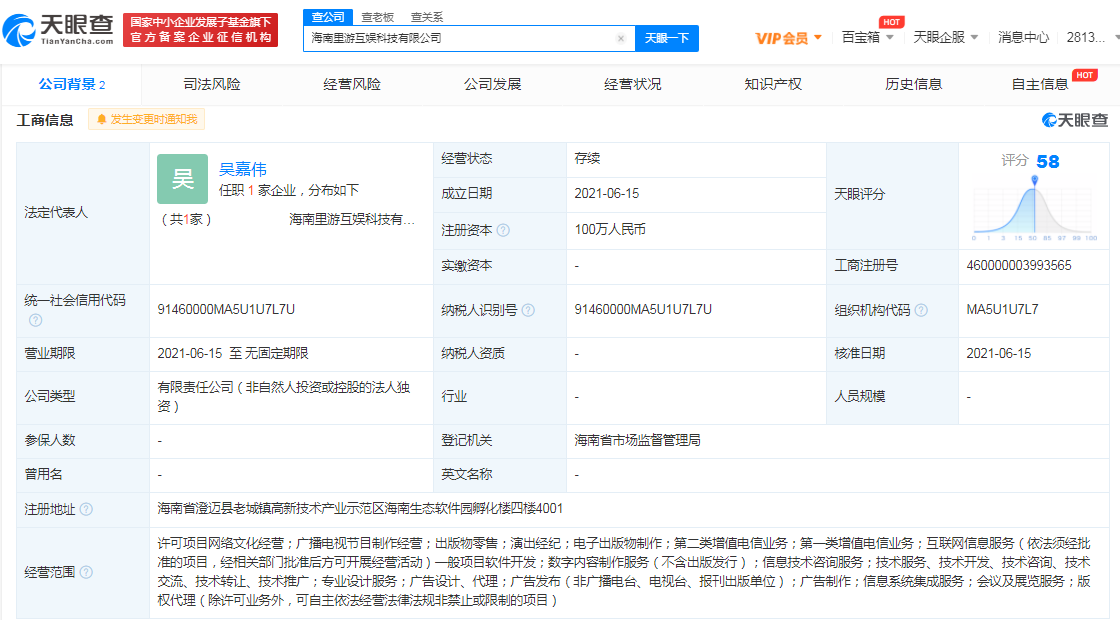This screenshot has height=620, width=1120.
Task: Click the 吴 avatar of the legal representative
Action: 182,179
